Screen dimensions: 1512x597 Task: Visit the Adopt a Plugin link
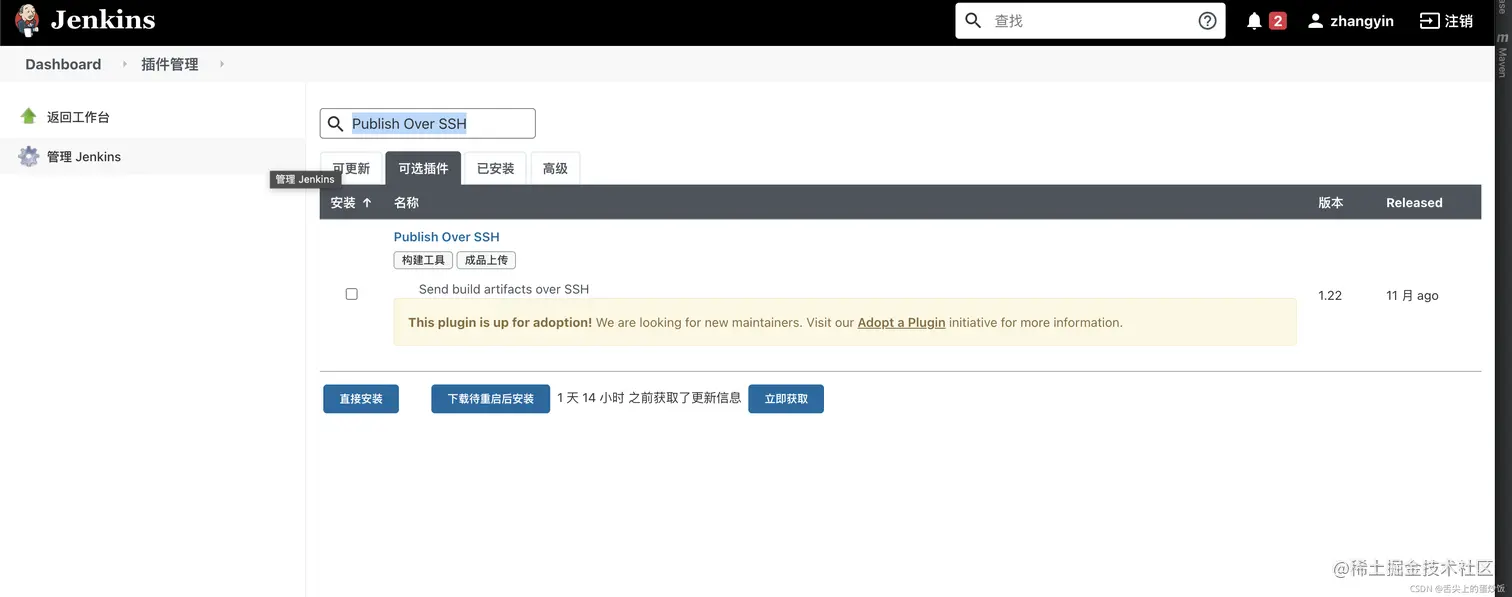[x=901, y=322]
